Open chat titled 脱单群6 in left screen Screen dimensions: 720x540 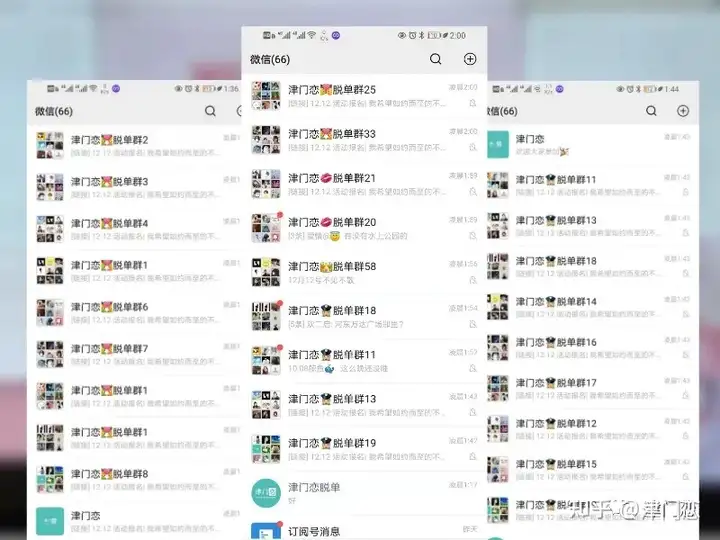[x=110, y=307]
